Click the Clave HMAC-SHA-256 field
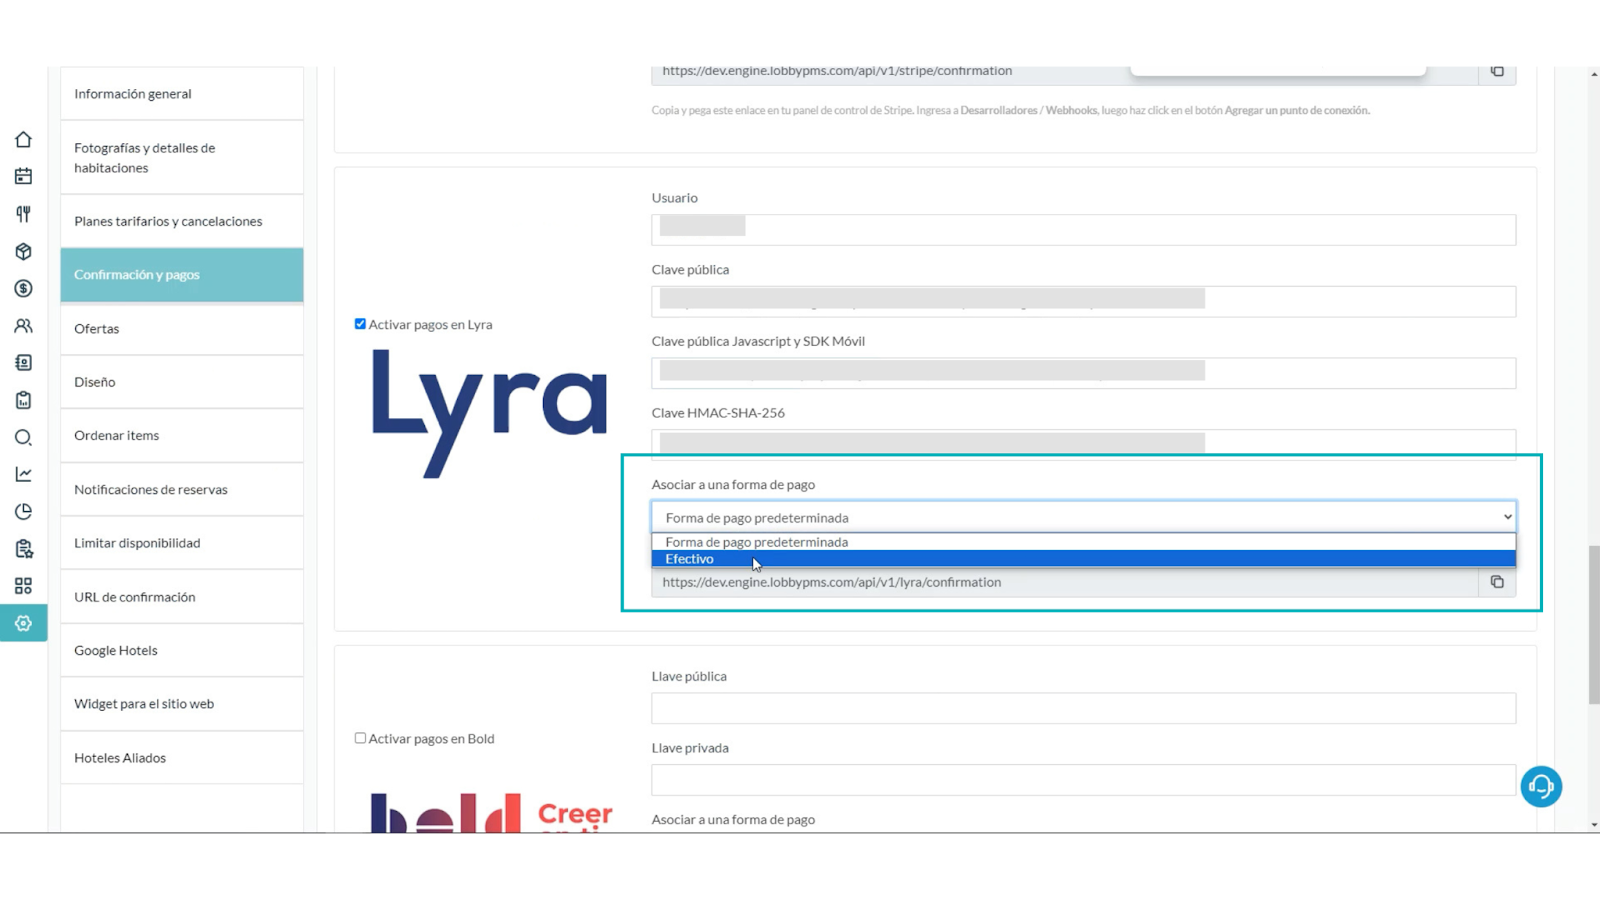This screenshot has width=1600, height=900. (1084, 442)
